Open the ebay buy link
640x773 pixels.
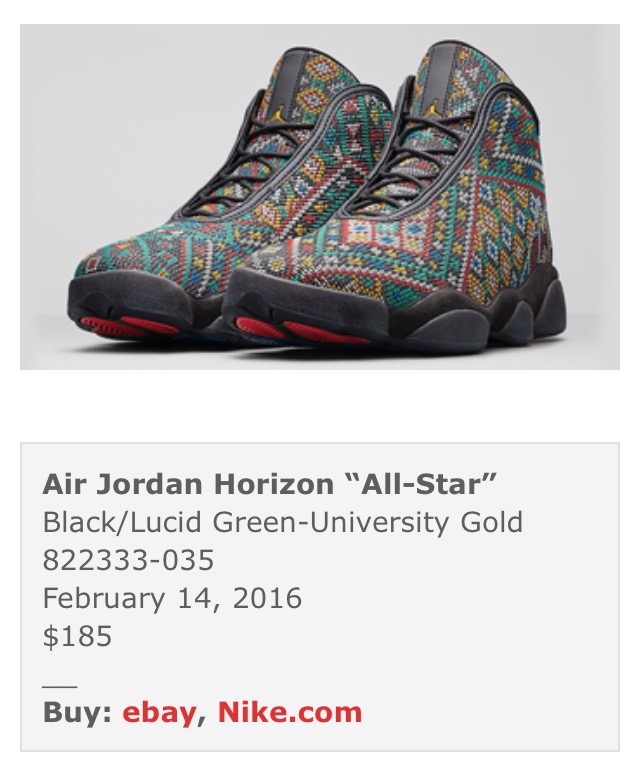click(159, 712)
